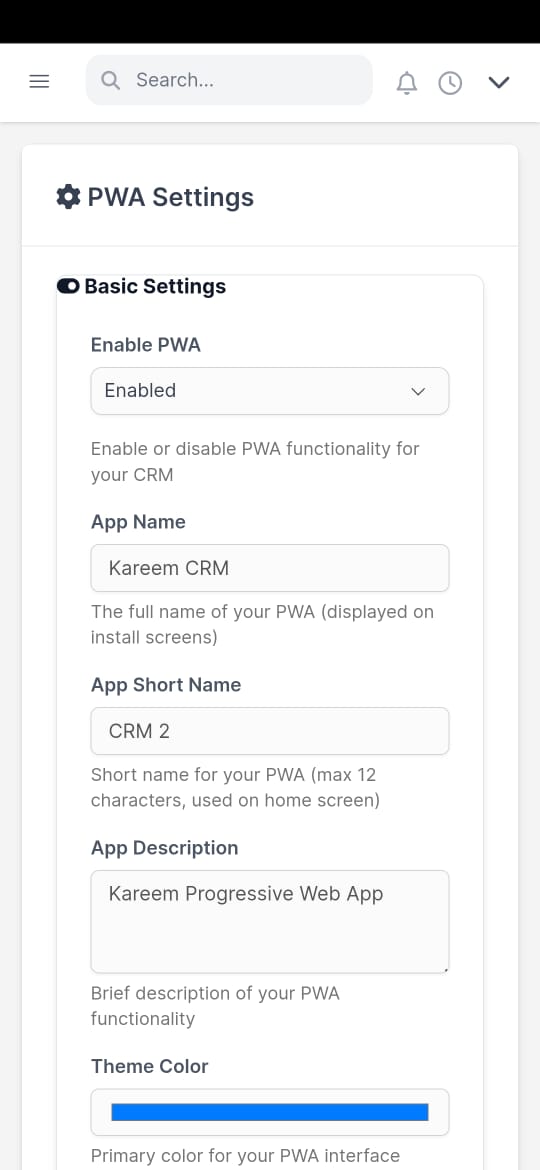
Task: Open the clock timesheets icon
Action: 450,83
